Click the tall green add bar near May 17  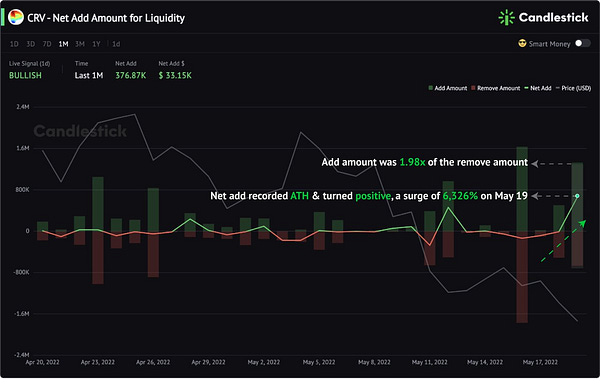point(522,189)
